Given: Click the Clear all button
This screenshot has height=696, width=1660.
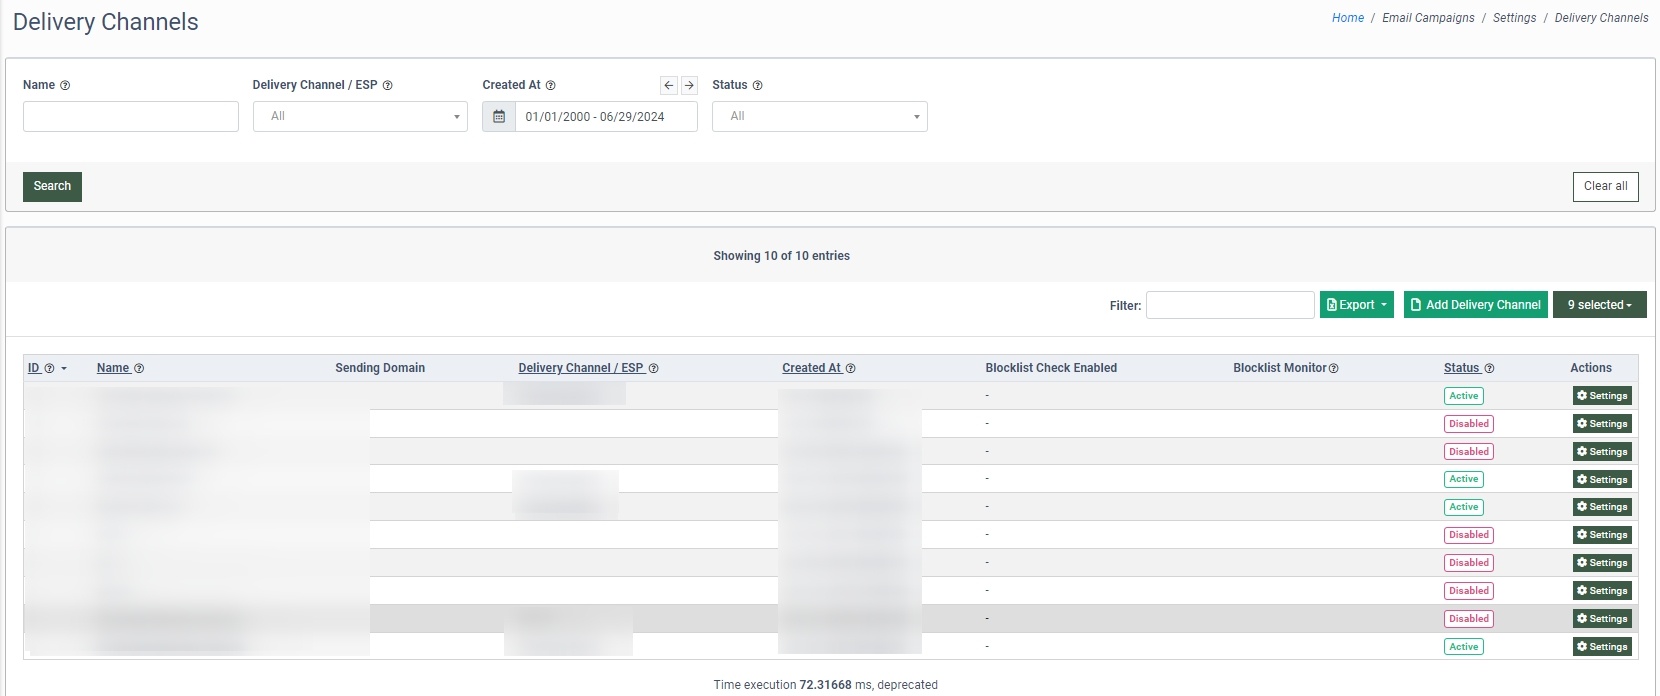Looking at the screenshot, I should coord(1605,186).
